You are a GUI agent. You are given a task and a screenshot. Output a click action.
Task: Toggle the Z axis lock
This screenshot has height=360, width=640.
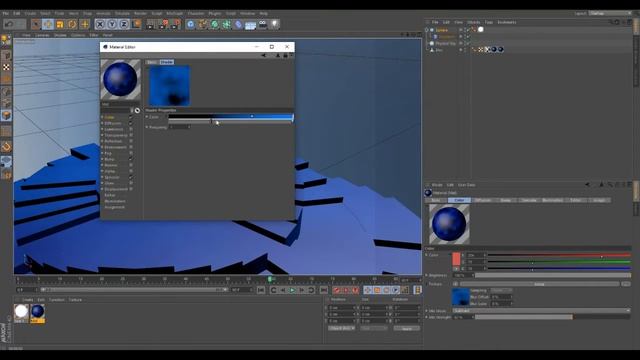click(124, 24)
